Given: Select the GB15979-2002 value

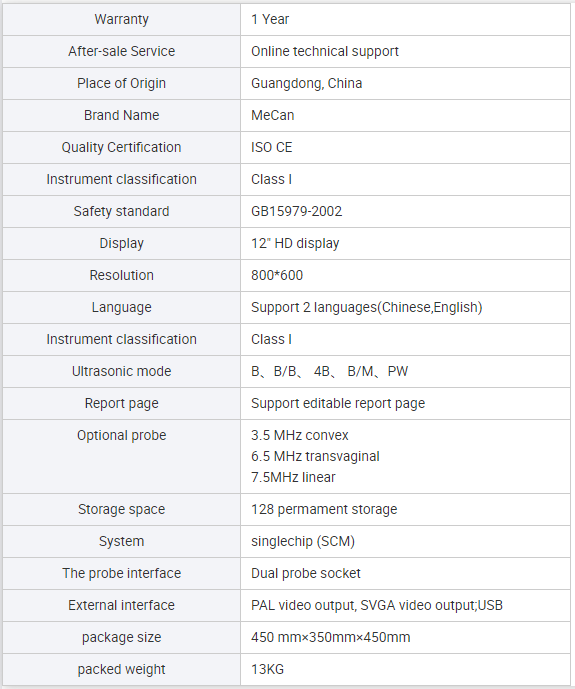Looking at the screenshot, I should pos(296,211).
